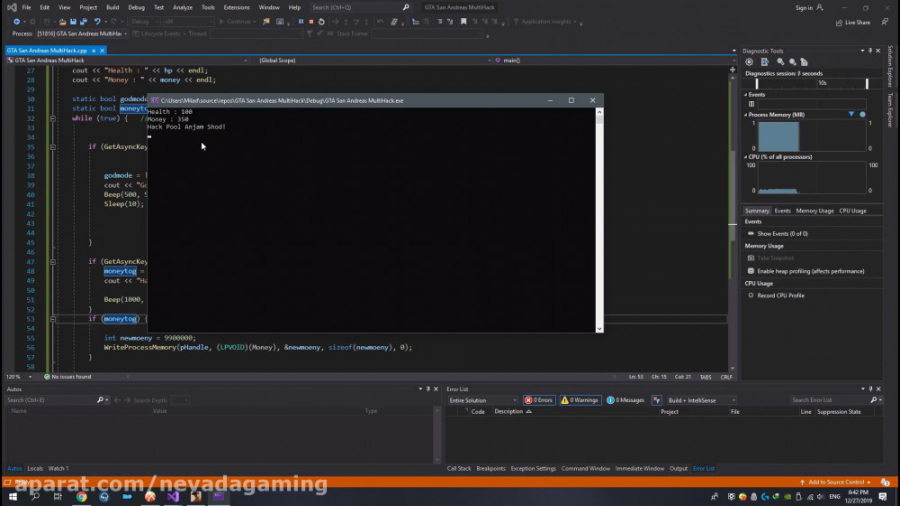Open the Breakpoints tab
This screenshot has width=900, height=506.
click(491, 469)
